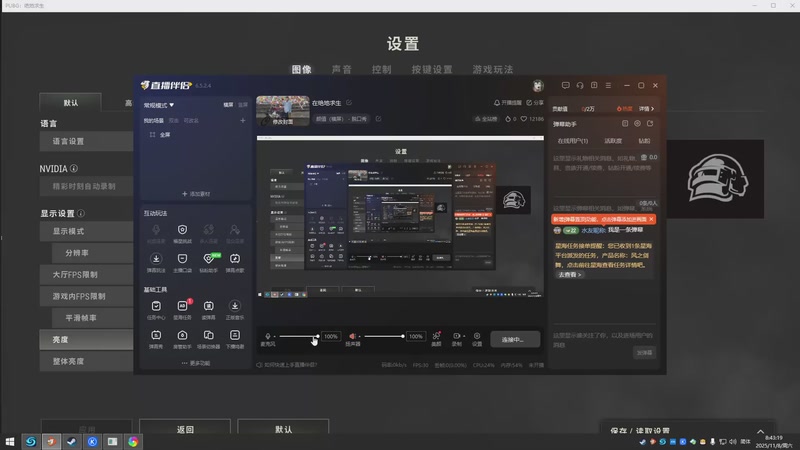Open the 弹幕点歌 interactive icon
800x450 pixels.
235,259
